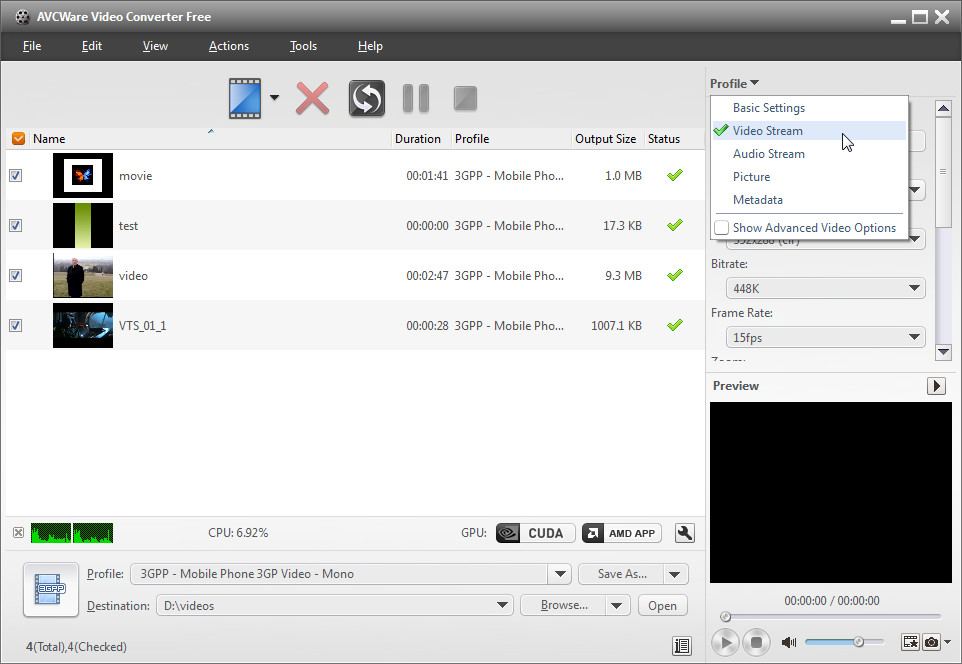Adjust the preview volume slider
The width and height of the screenshot is (962, 664).
click(858, 642)
